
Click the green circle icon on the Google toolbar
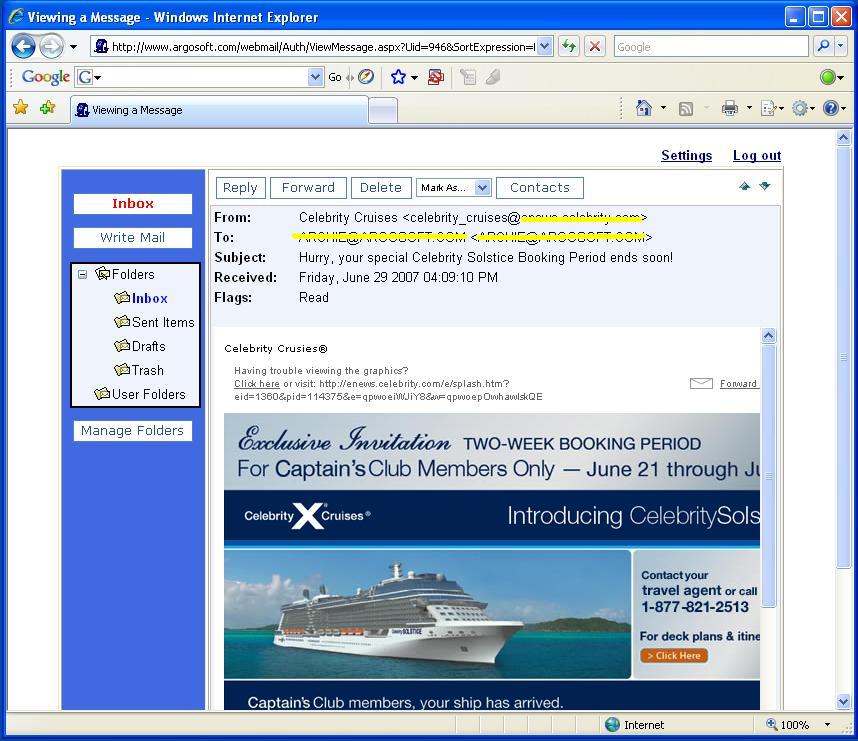coord(828,77)
